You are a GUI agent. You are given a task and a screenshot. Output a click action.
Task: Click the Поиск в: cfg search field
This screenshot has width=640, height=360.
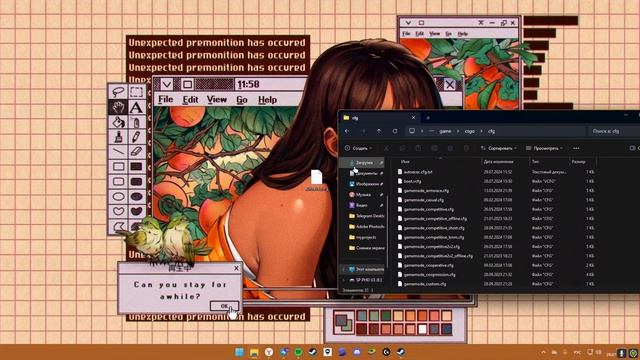(613, 131)
